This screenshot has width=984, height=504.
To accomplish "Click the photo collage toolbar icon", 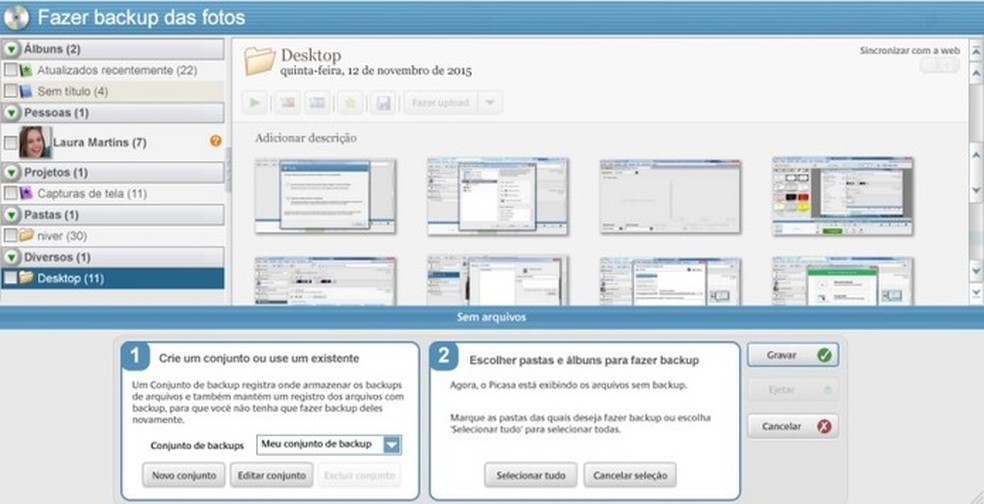I will 287,103.
